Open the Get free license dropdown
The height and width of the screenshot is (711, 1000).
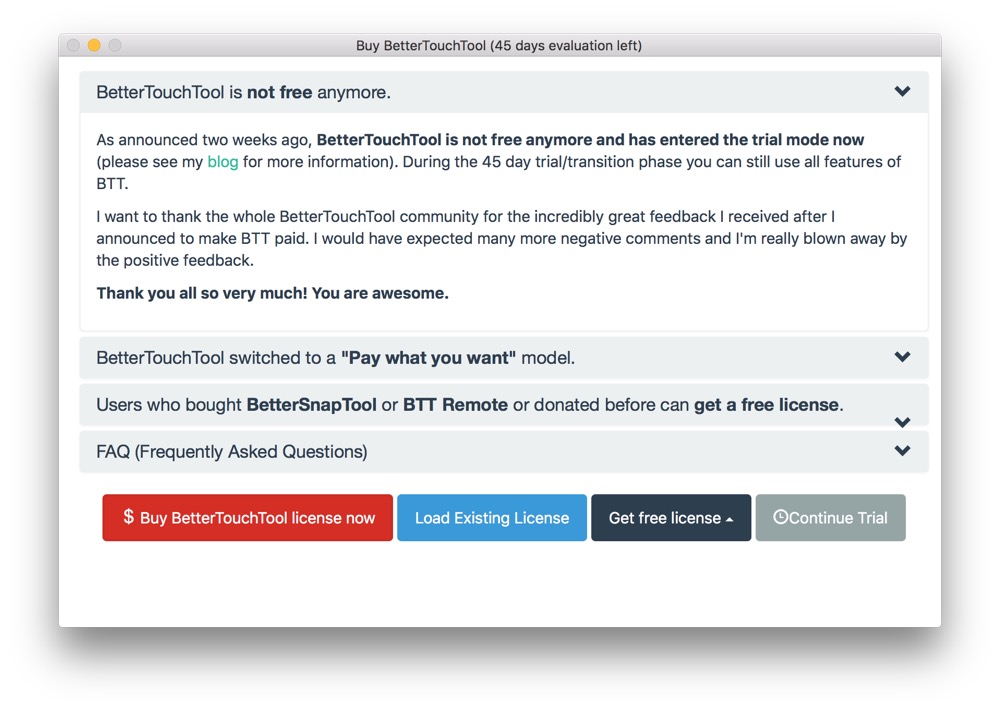[671, 518]
